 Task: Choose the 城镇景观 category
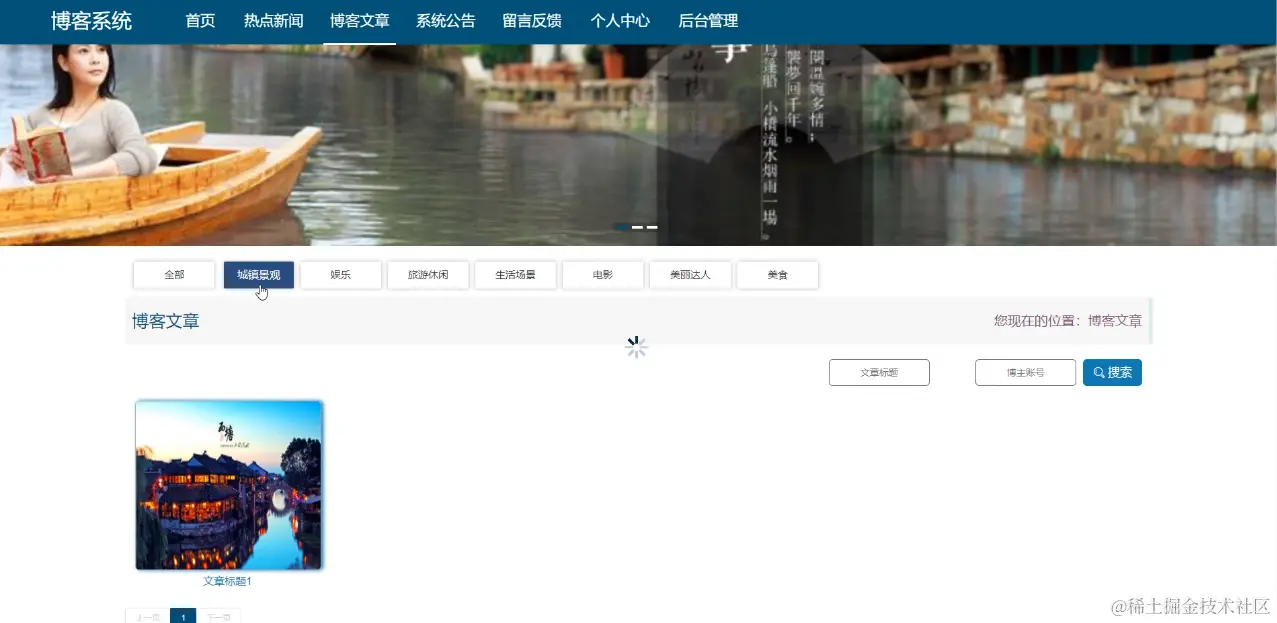click(258, 274)
